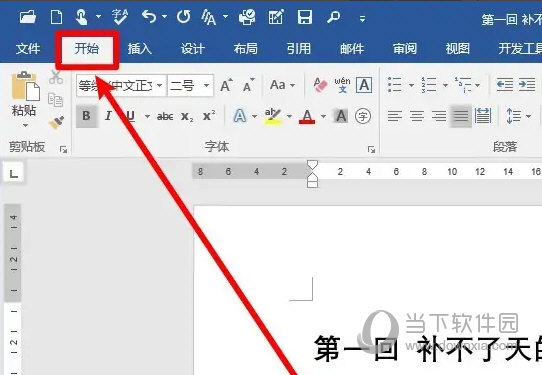
Task: Open font color dropdown arrow
Action: tap(324, 116)
